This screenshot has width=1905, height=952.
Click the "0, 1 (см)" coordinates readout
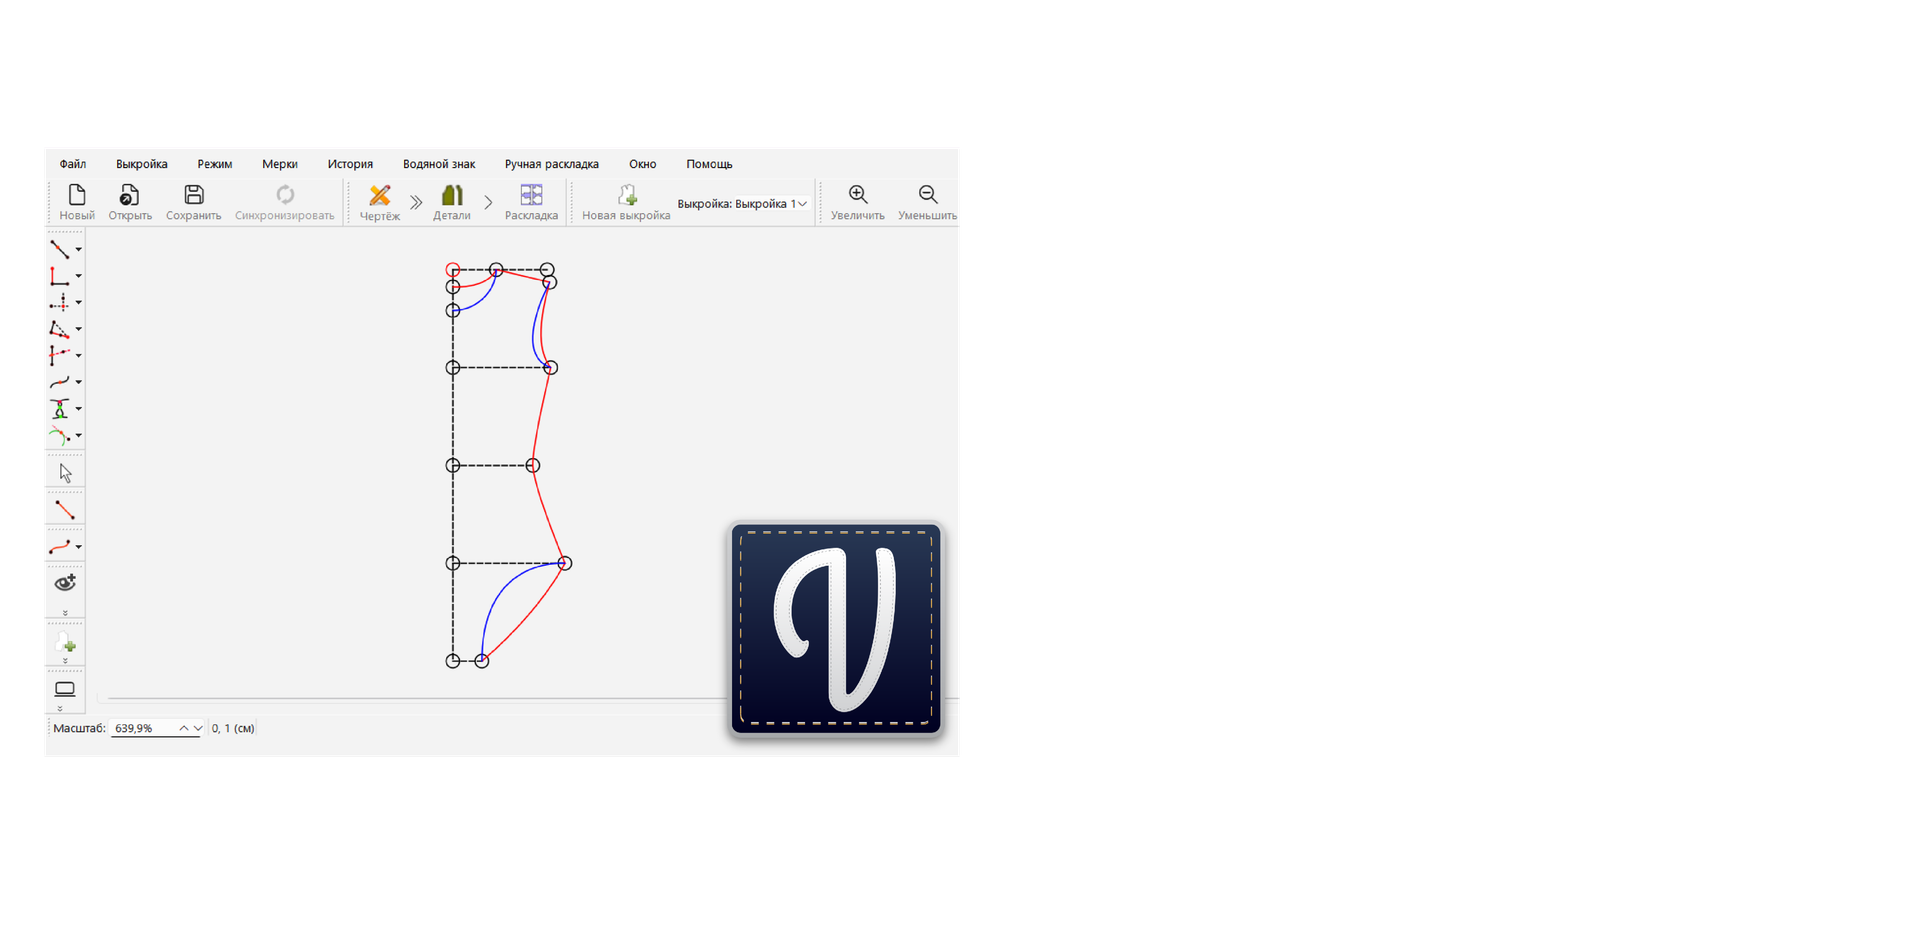pyautogui.click(x=233, y=728)
